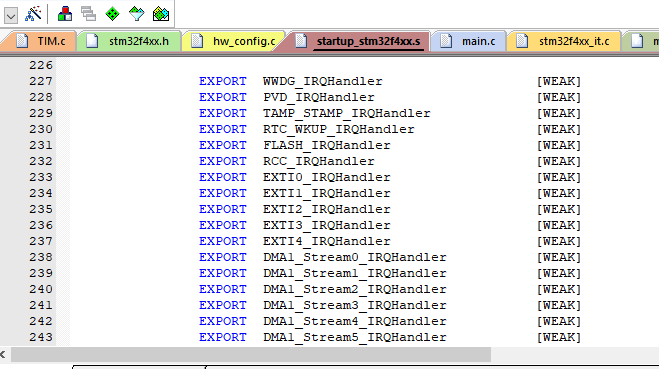Select the startup_stm32f4xx.s tab
659x369 pixels.
click(369, 41)
